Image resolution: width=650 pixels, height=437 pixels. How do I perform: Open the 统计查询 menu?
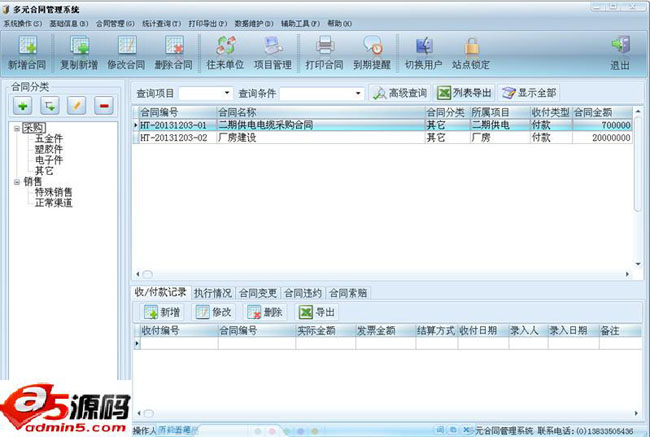click(x=161, y=24)
